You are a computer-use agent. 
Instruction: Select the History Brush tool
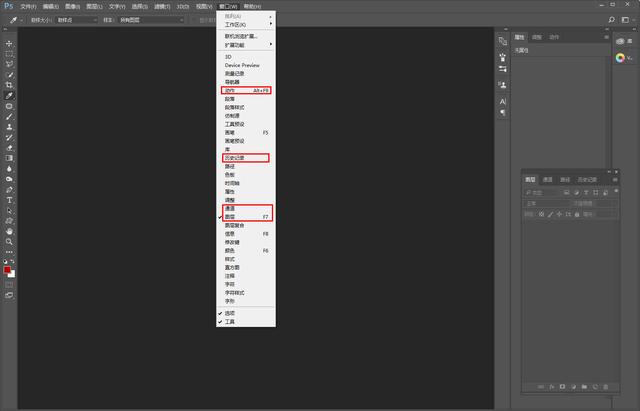(9, 138)
